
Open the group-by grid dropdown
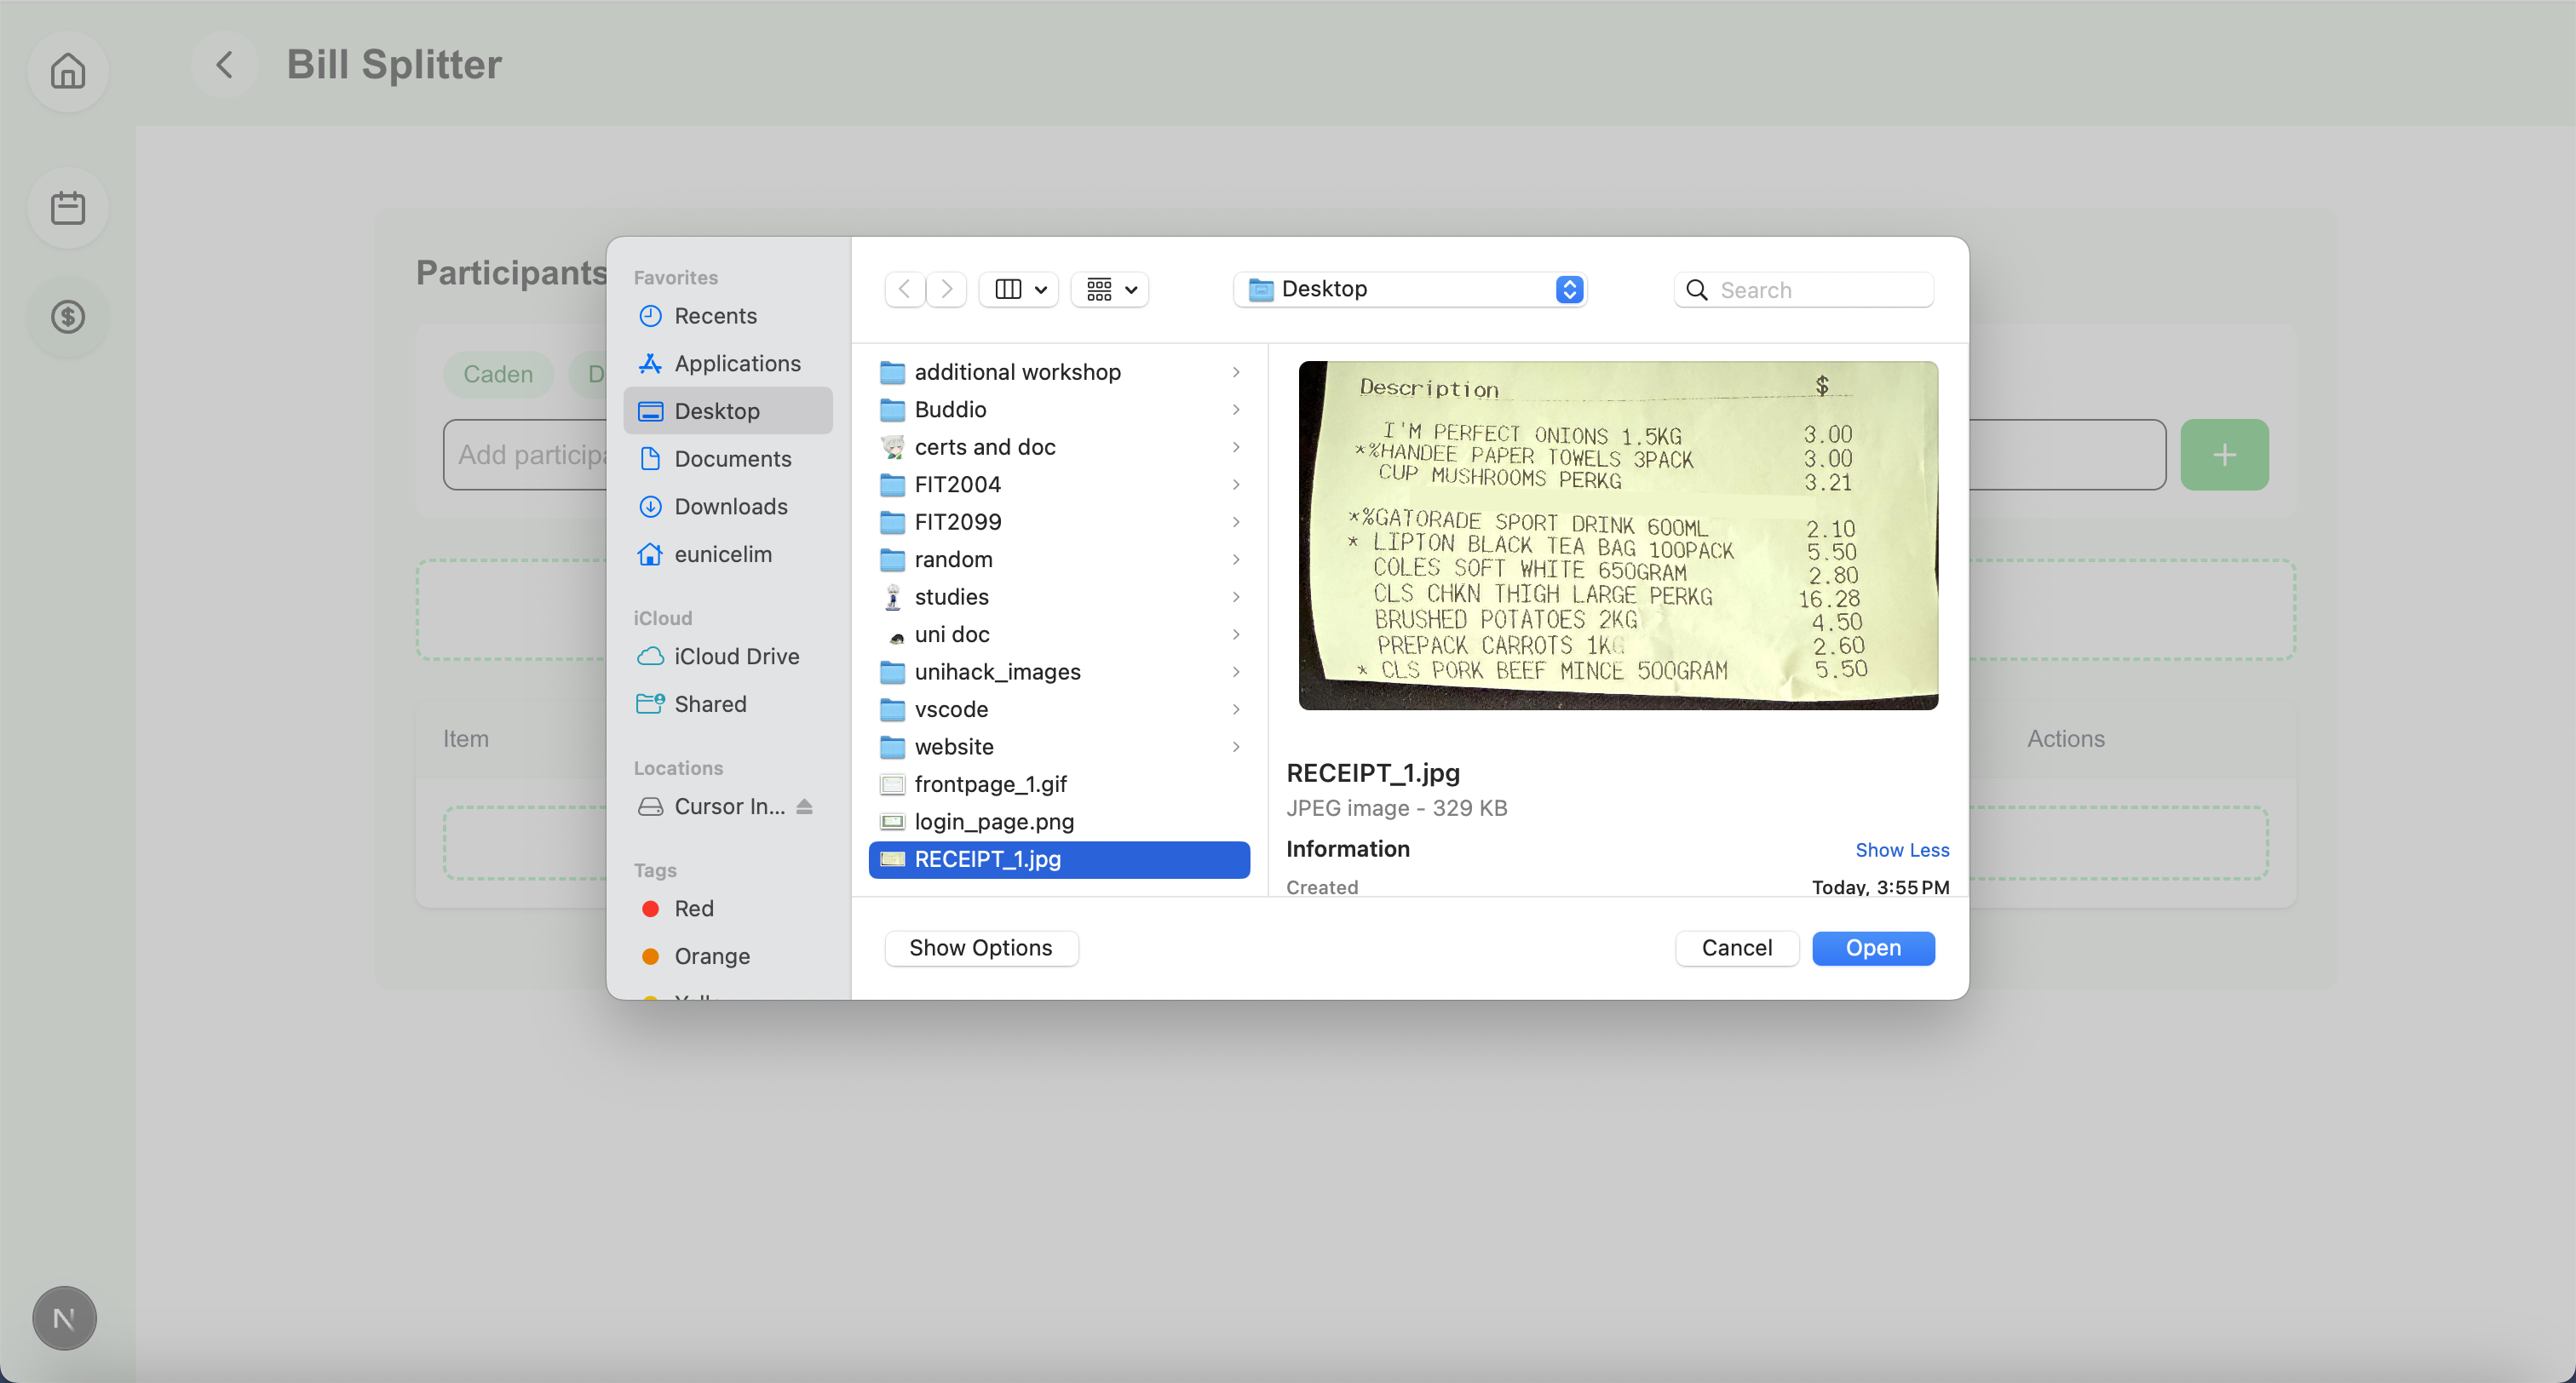coord(1110,290)
